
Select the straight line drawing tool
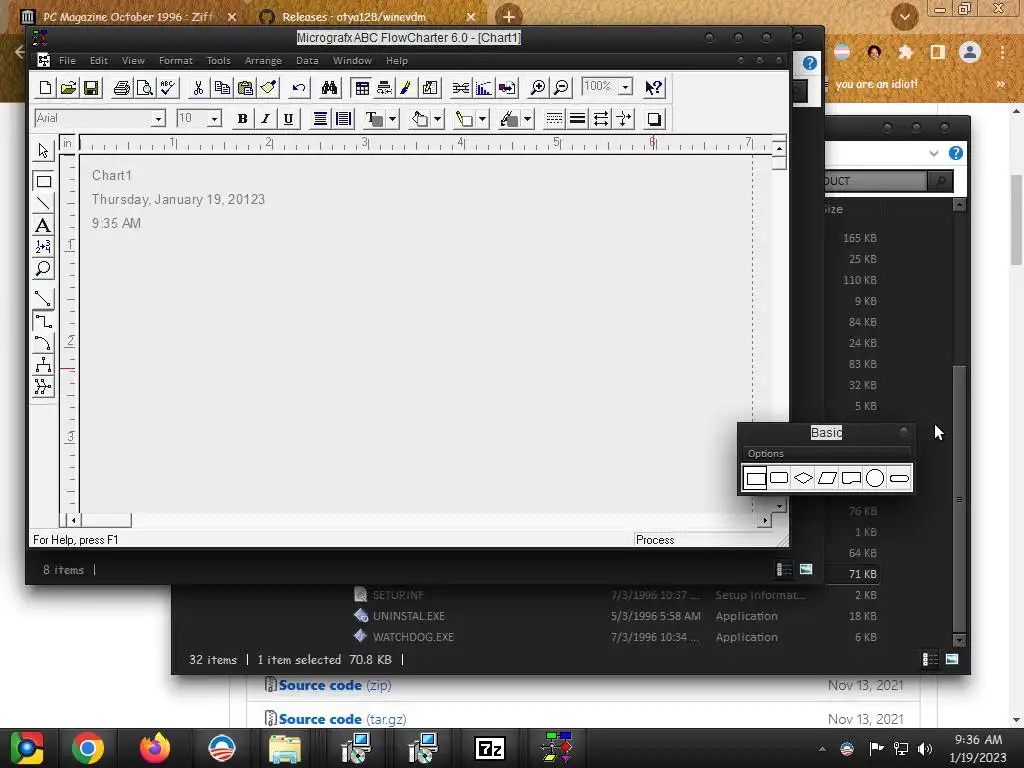[43, 203]
